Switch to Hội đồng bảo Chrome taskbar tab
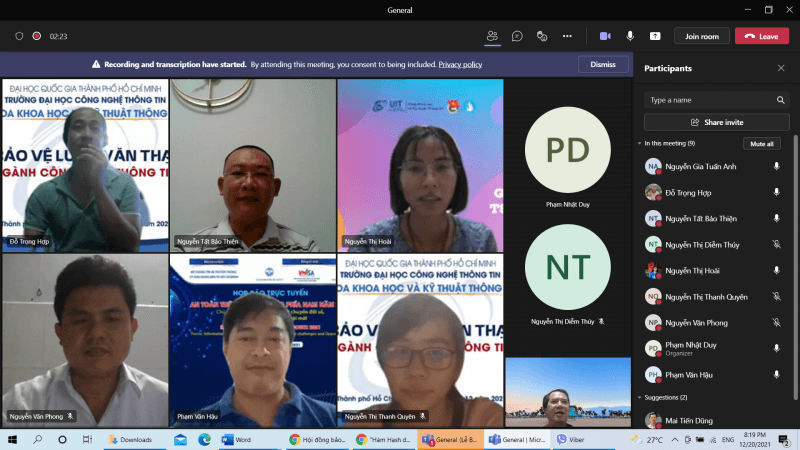The image size is (800, 450). 316,439
